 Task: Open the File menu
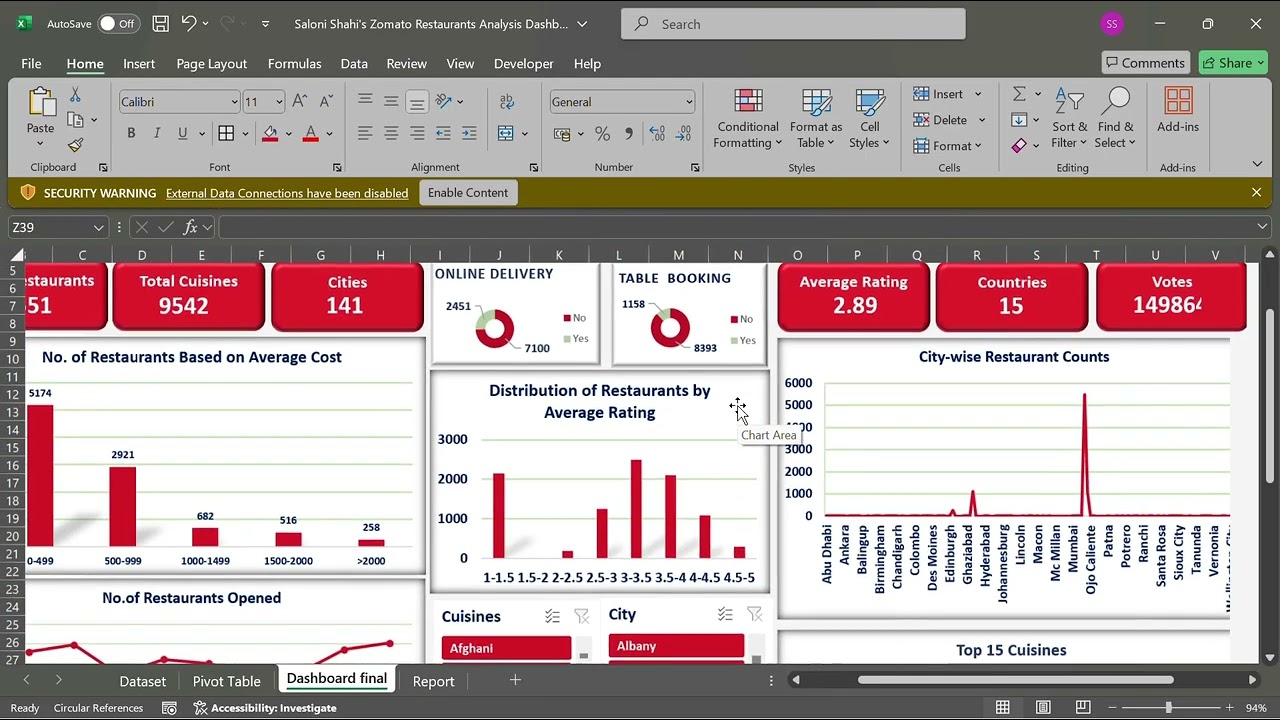click(31, 63)
